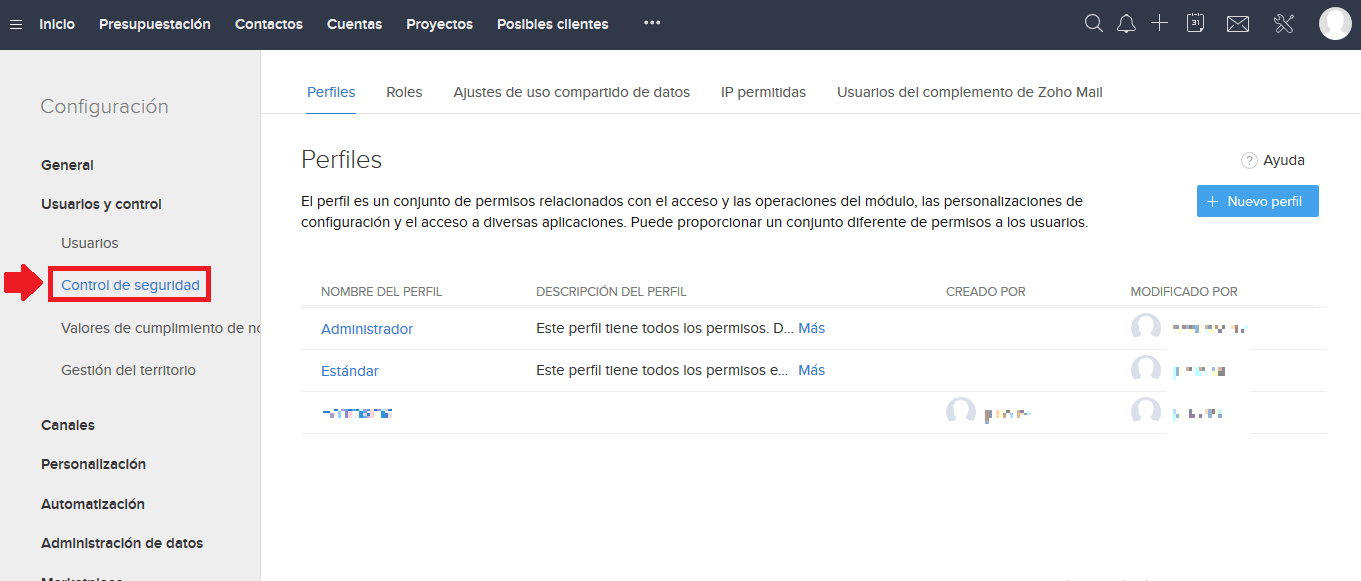Open the calendar icon in the top bar
The image size is (1361, 581).
(x=1195, y=22)
